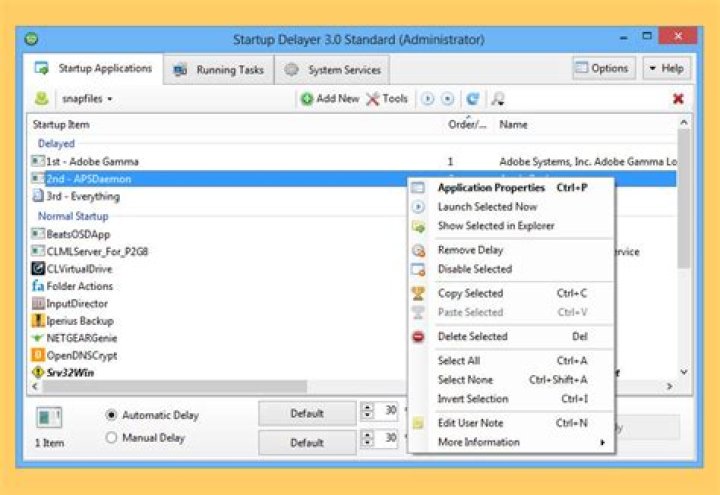
Task: Click the CLVirtualDrive item icon
Action: 38,268
